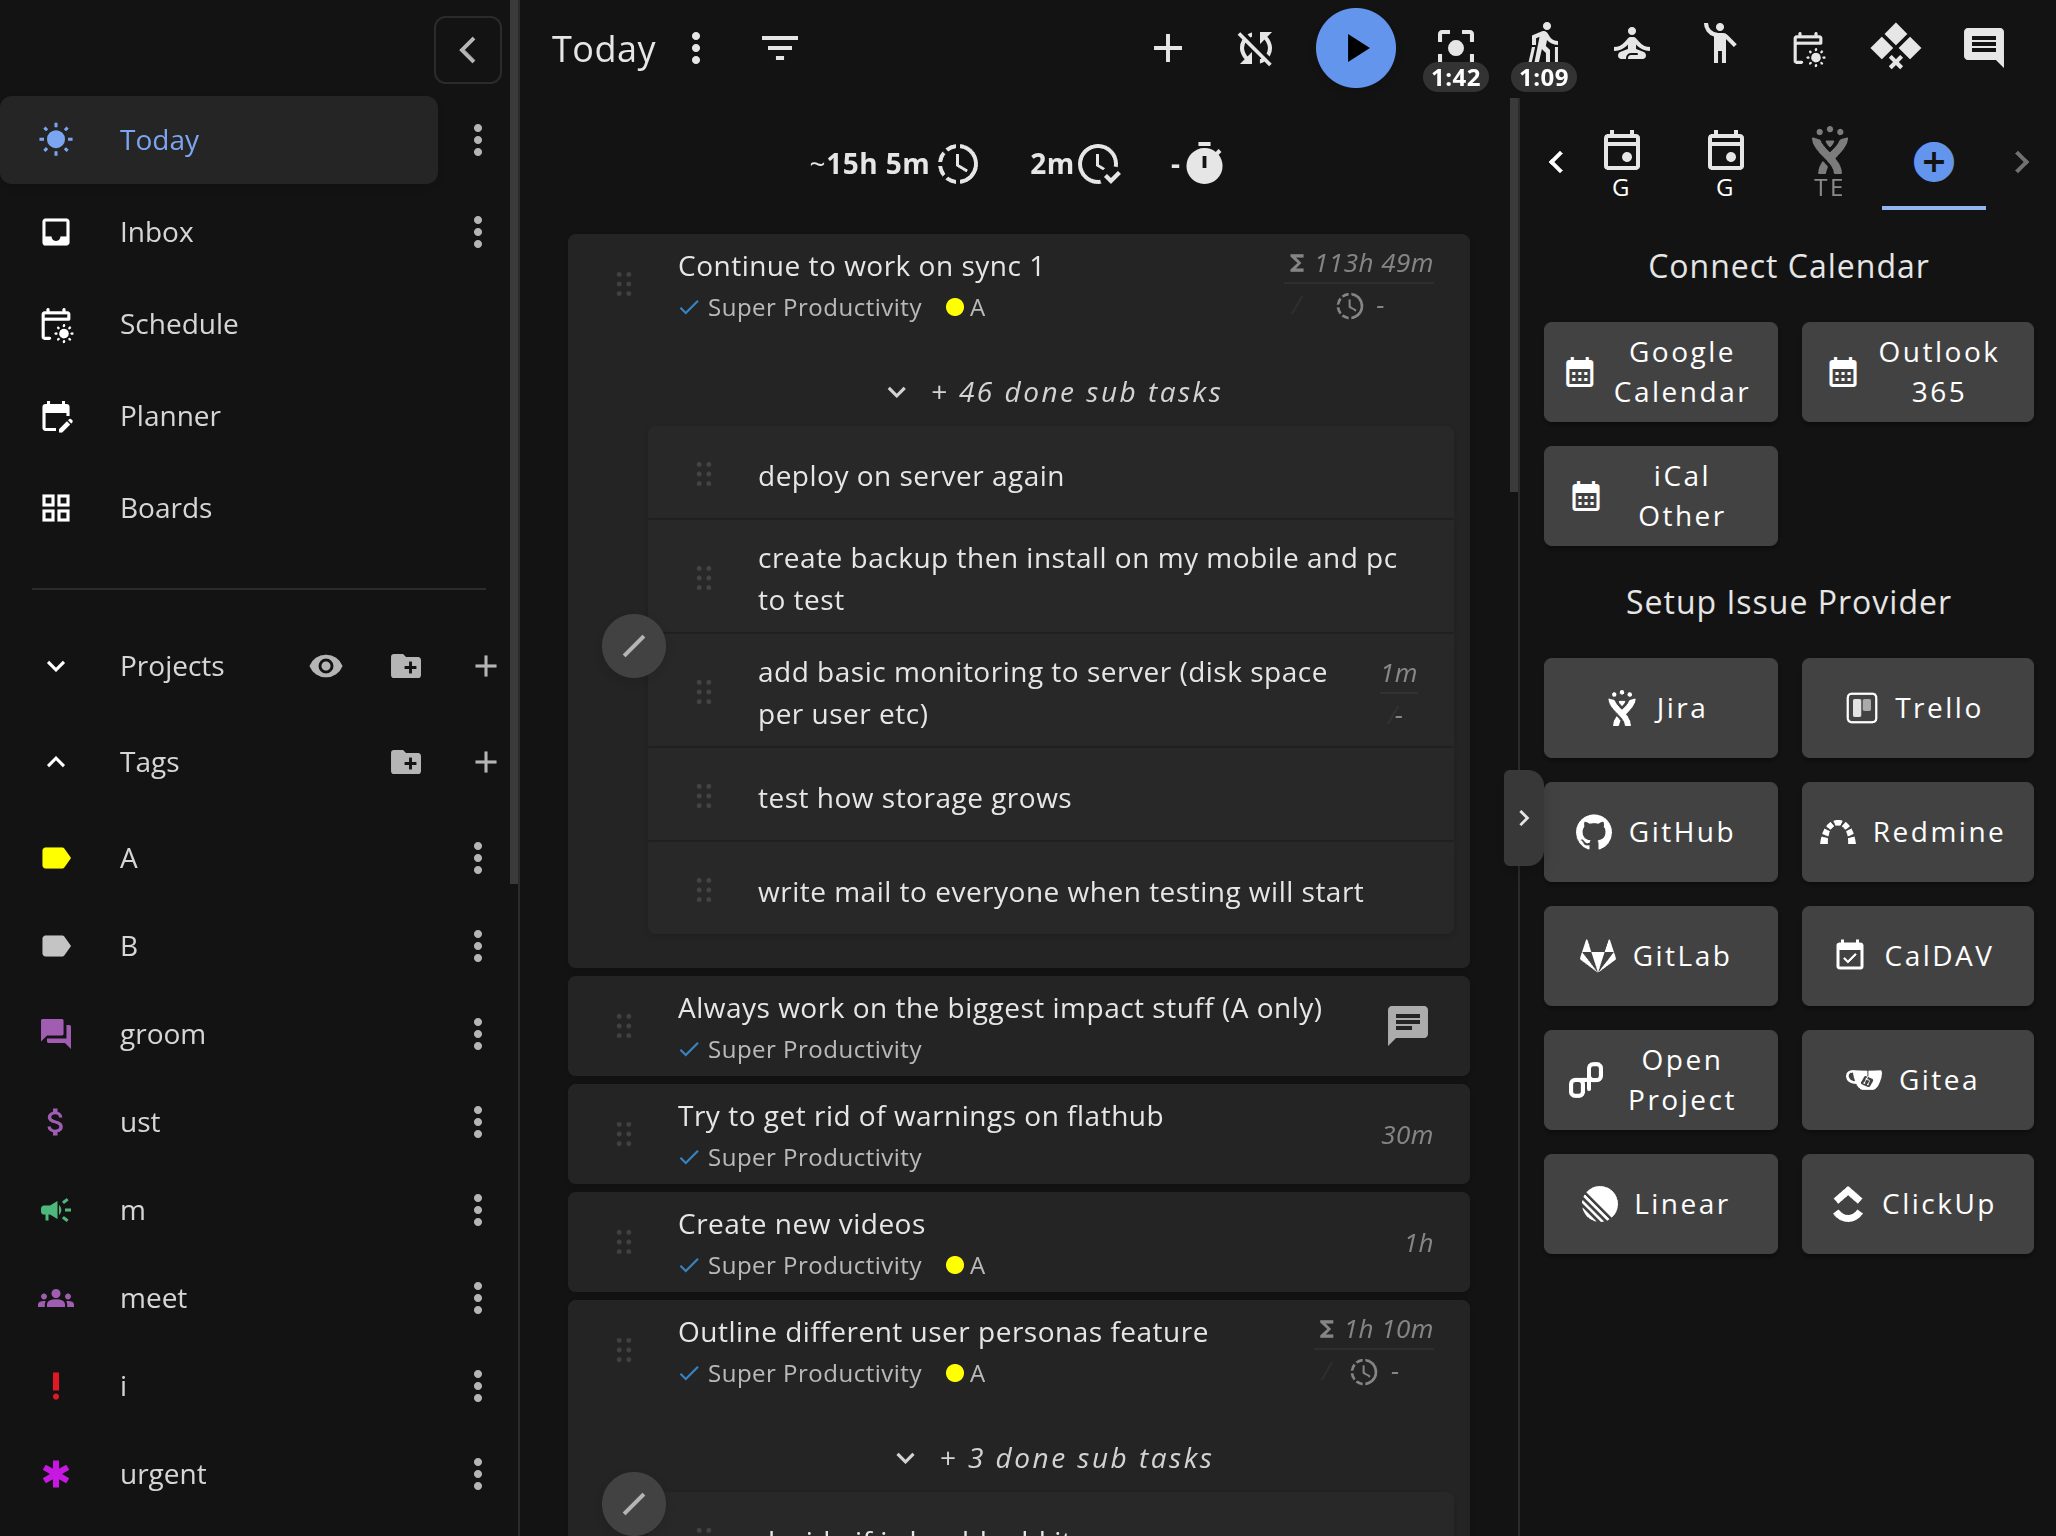Toggle project visibility with the eye icon
The height and width of the screenshot is (1536, 2056).
(326, 666)
